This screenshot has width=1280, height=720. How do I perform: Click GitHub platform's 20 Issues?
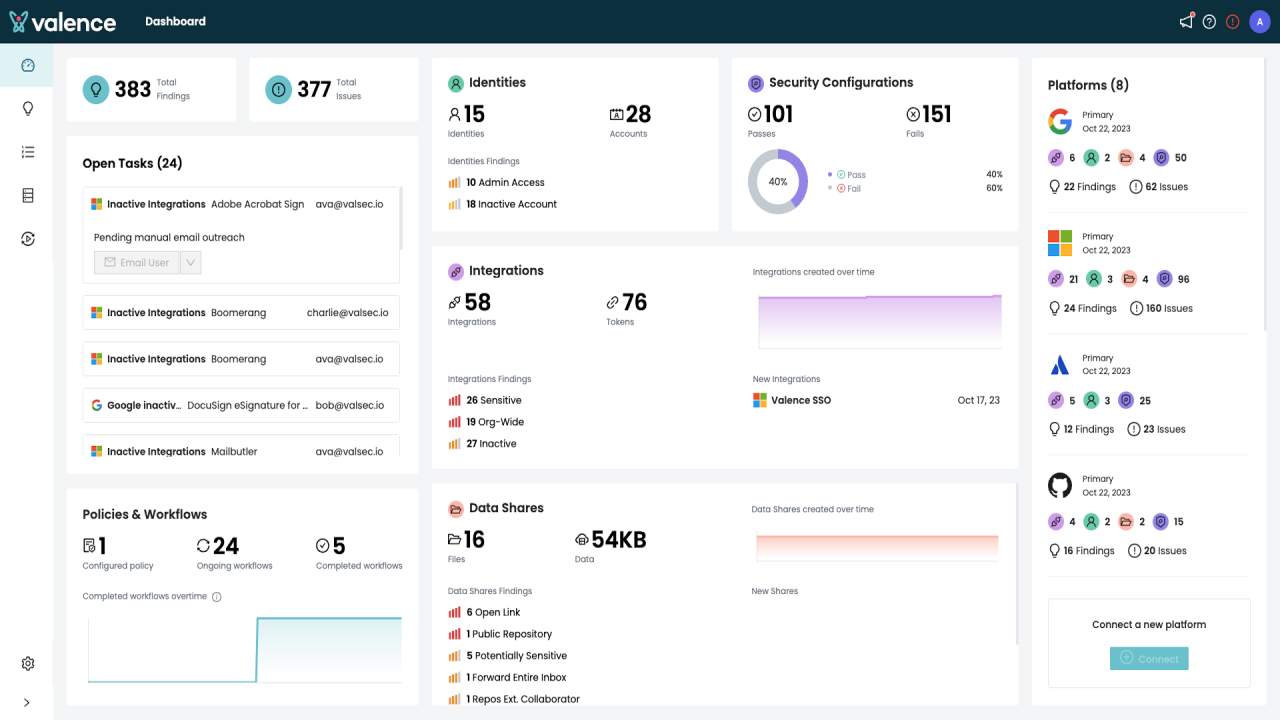point(1158,551)
